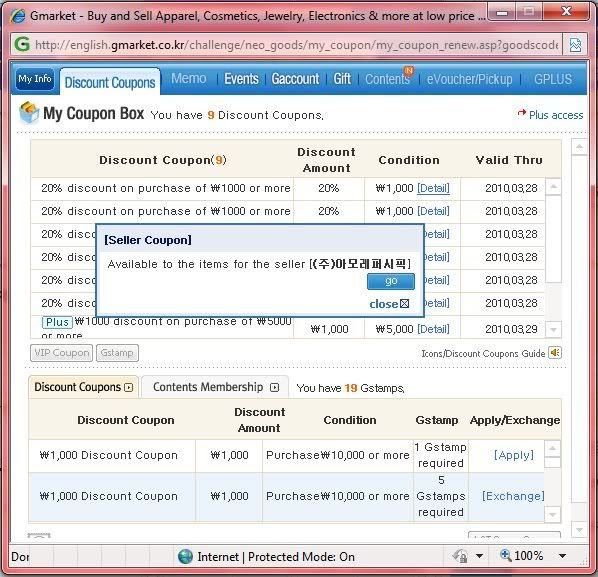Viewport: 598px width, 577px height.
Task: Click Apply for the 1 Gstamp coupon
Action: click(x=513, y=455)
